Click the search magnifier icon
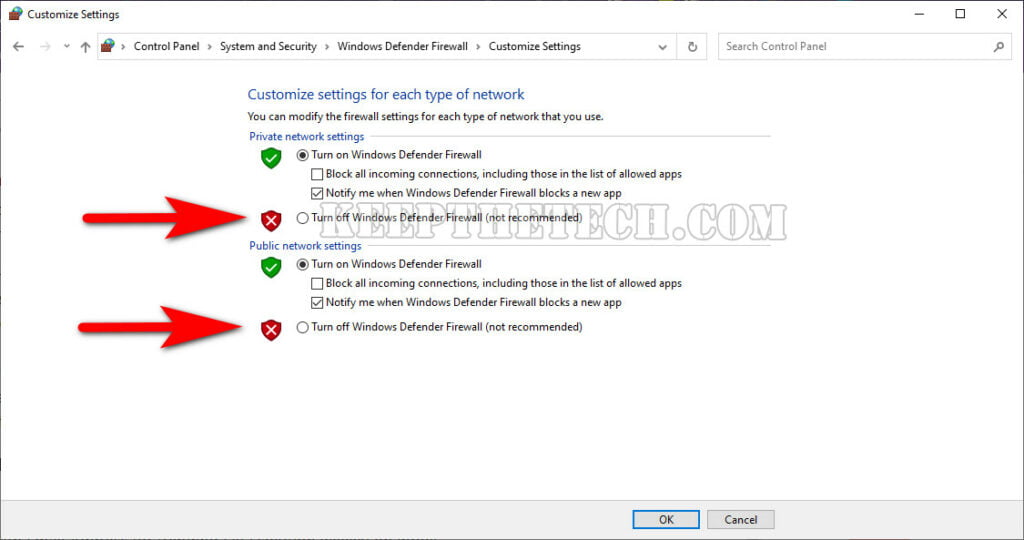 (999, 46)
